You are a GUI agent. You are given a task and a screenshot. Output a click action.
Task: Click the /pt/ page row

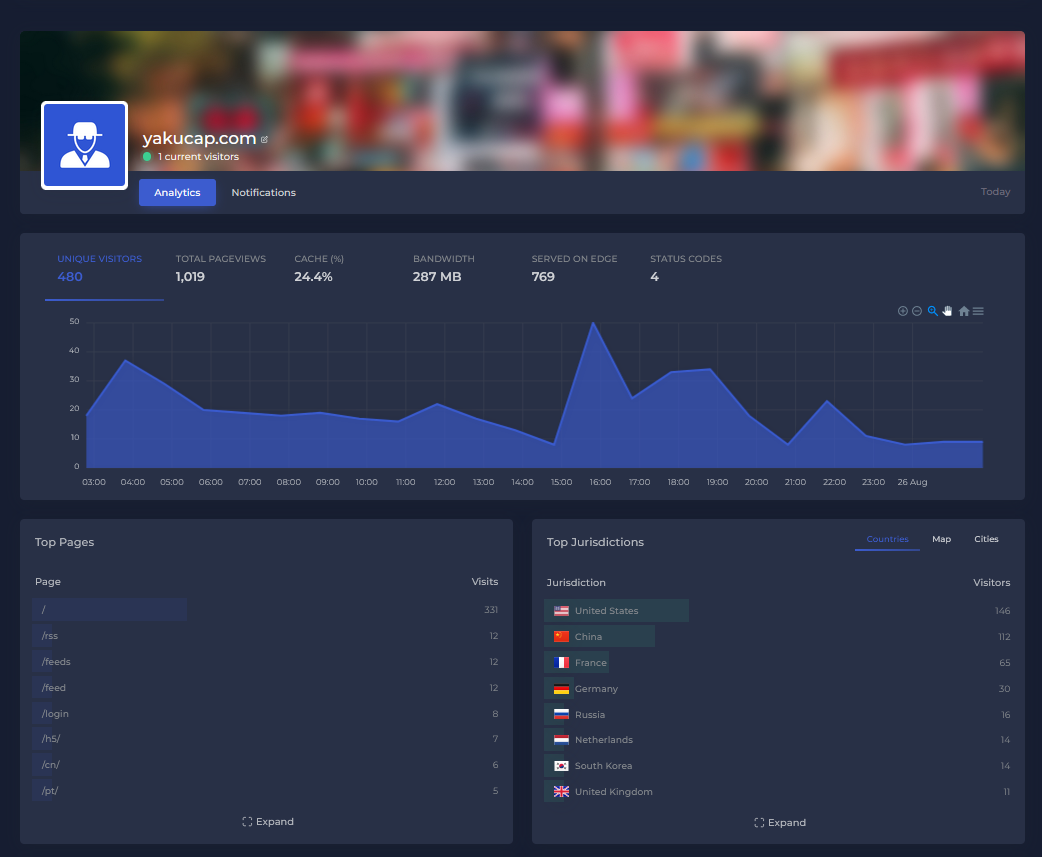click(x=266, y=791)
